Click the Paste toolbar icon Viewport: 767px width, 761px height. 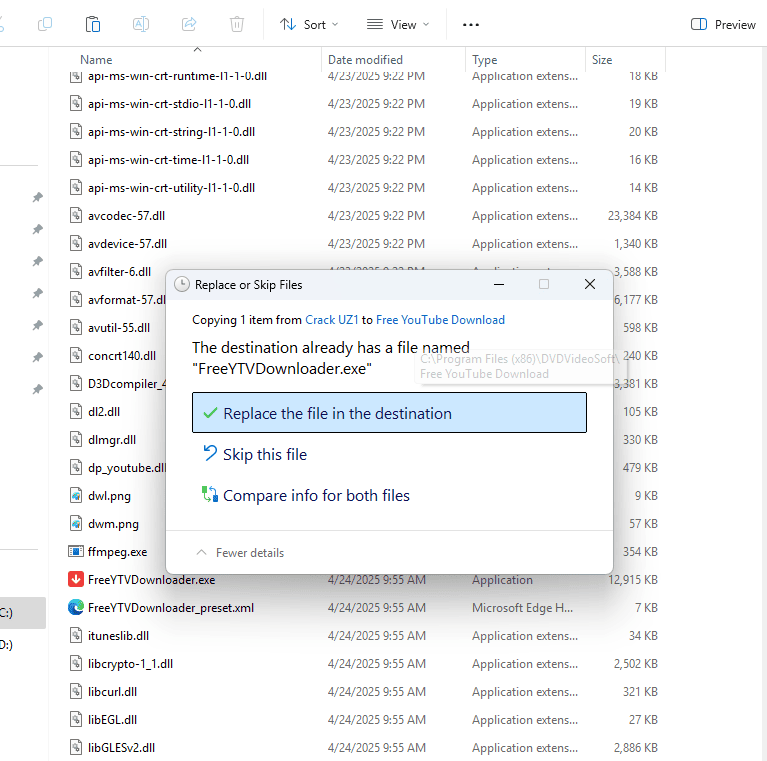92,24
